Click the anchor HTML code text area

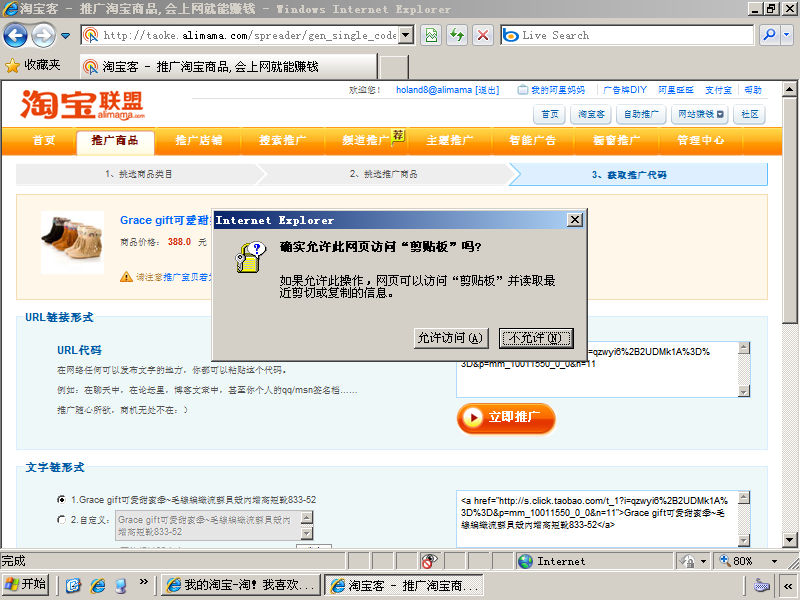tap(597, 518)
